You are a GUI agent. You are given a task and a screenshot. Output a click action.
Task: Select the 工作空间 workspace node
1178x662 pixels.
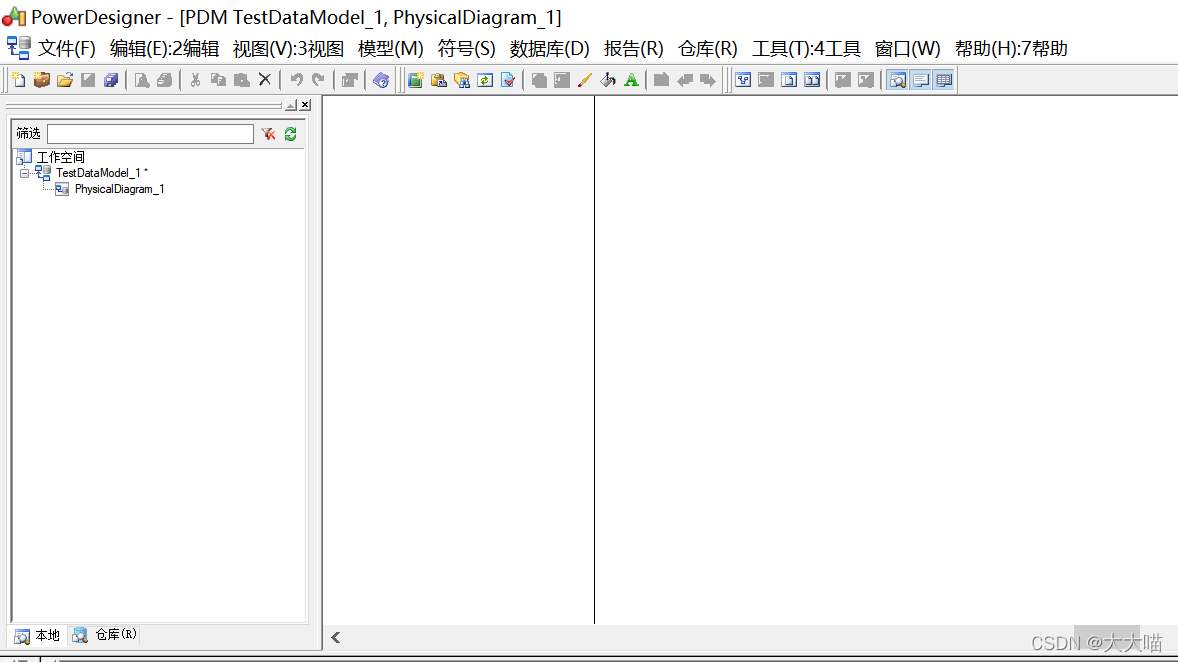click(x=61, y=157)
